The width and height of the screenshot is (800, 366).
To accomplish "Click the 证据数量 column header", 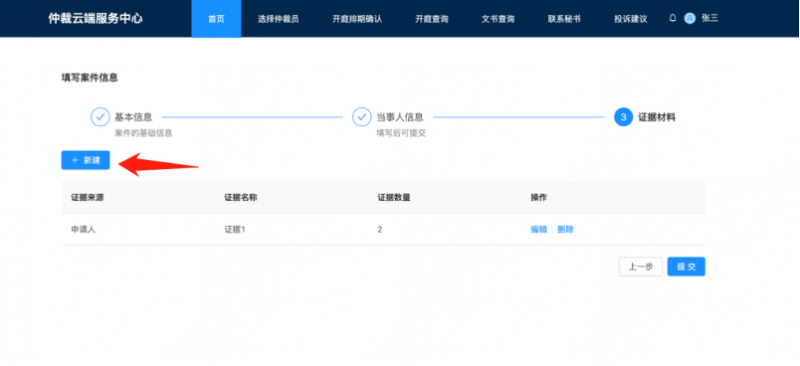I will [394, 198].
